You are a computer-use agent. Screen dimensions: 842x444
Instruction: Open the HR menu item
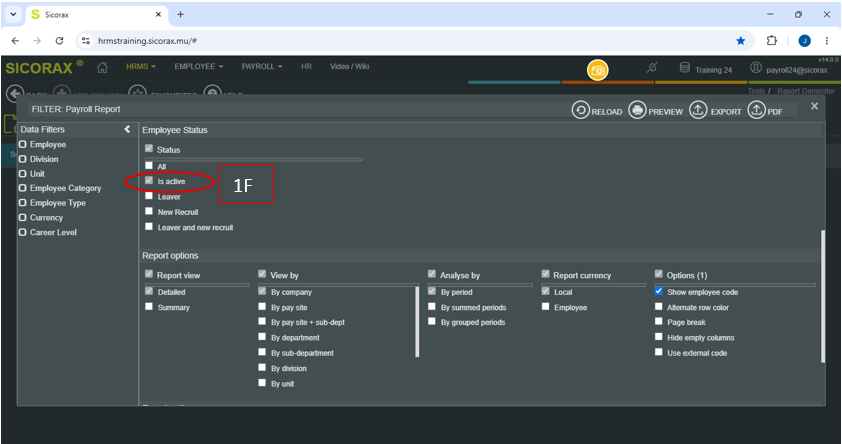tap(306, 67)
